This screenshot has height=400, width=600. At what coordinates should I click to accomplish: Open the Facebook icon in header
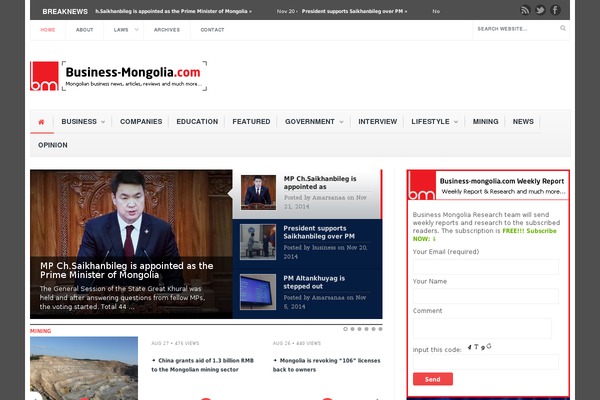(556, 10)
